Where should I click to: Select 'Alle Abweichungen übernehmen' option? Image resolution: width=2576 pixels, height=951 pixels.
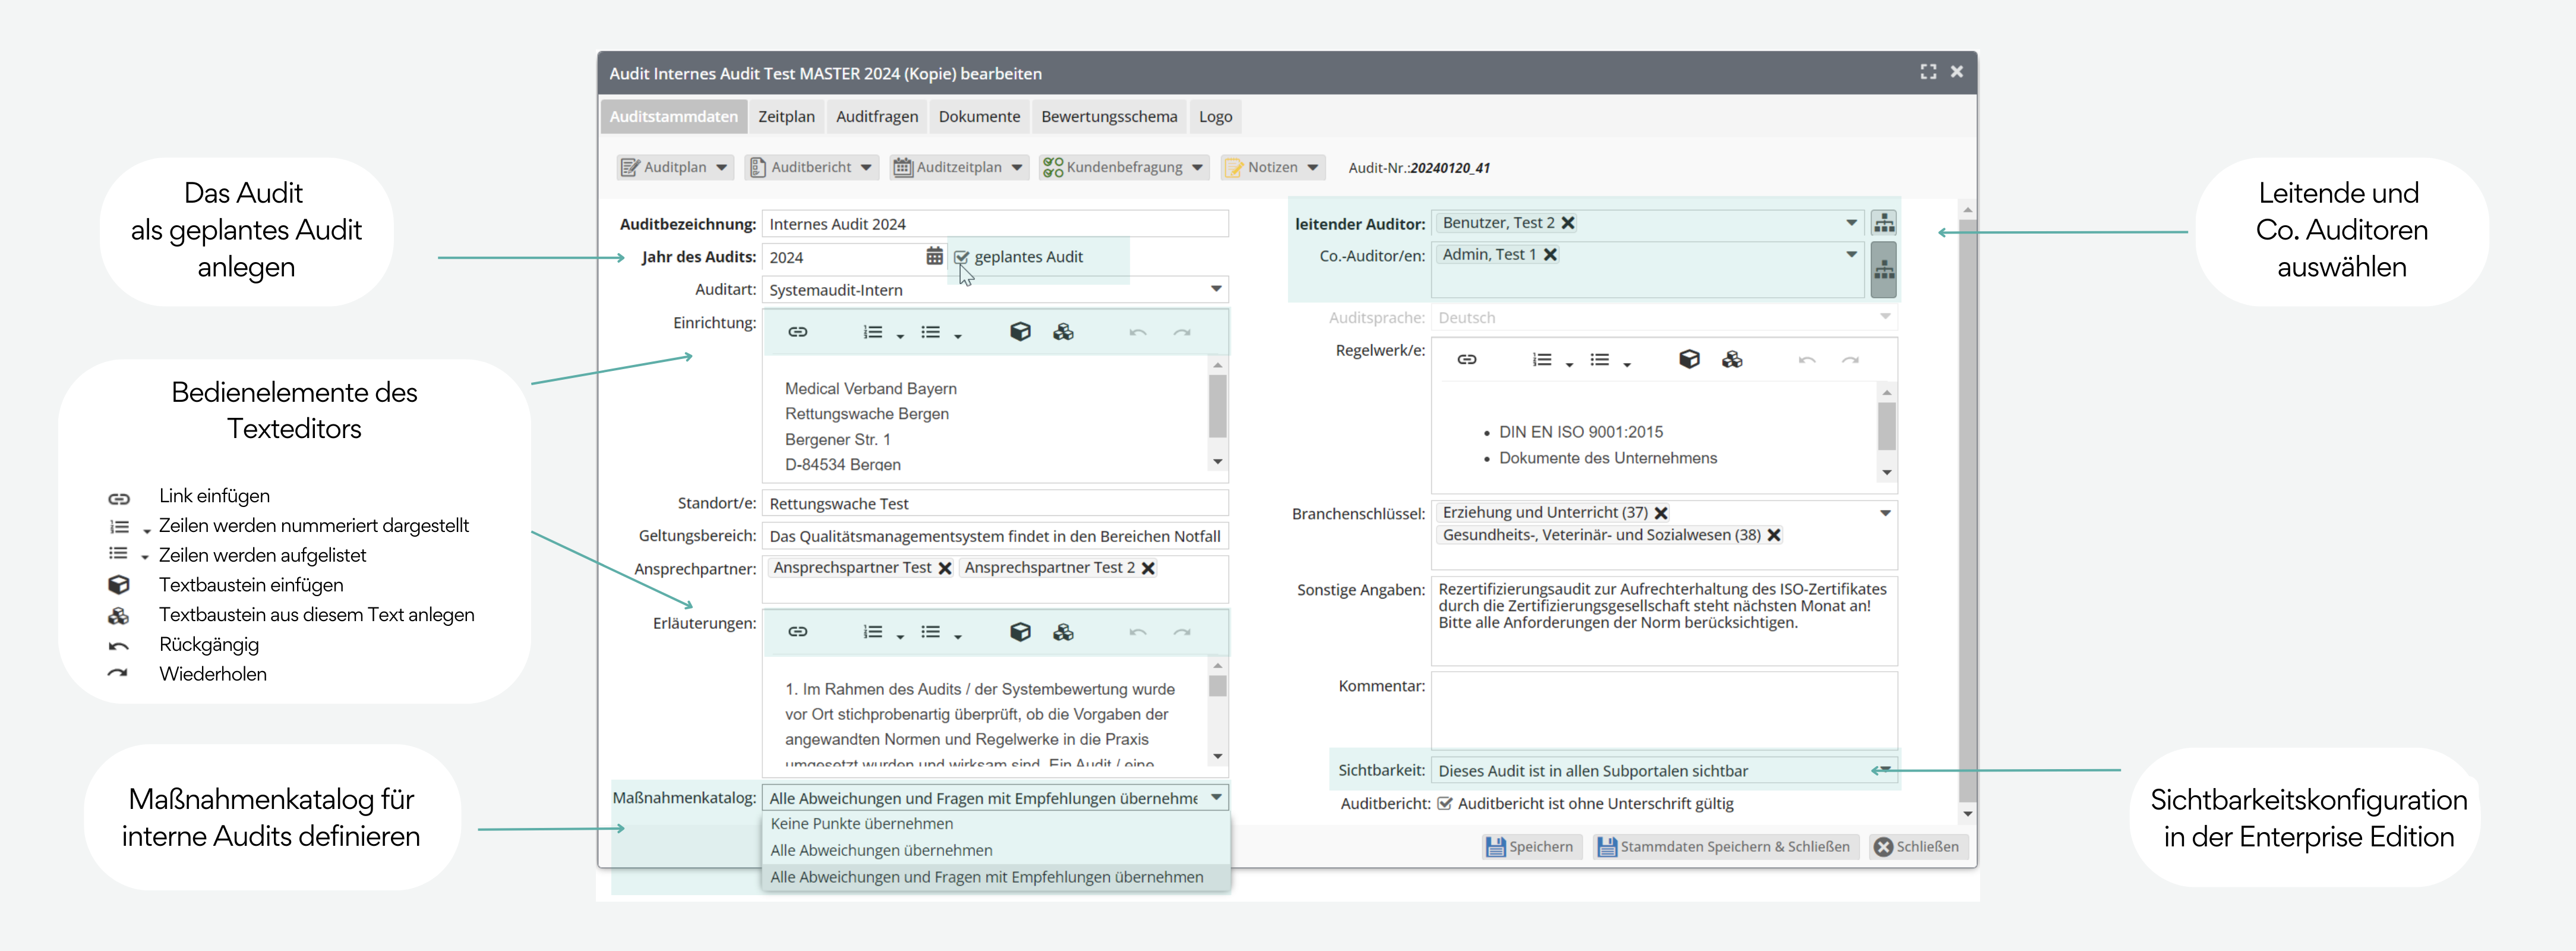point(996,850)
